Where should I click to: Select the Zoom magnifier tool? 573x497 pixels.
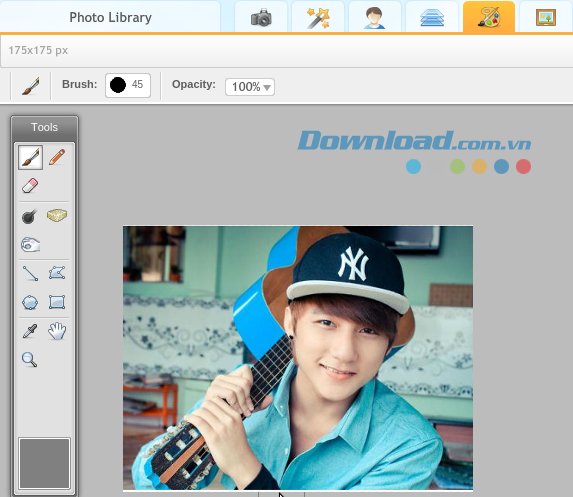pos(30,360)
